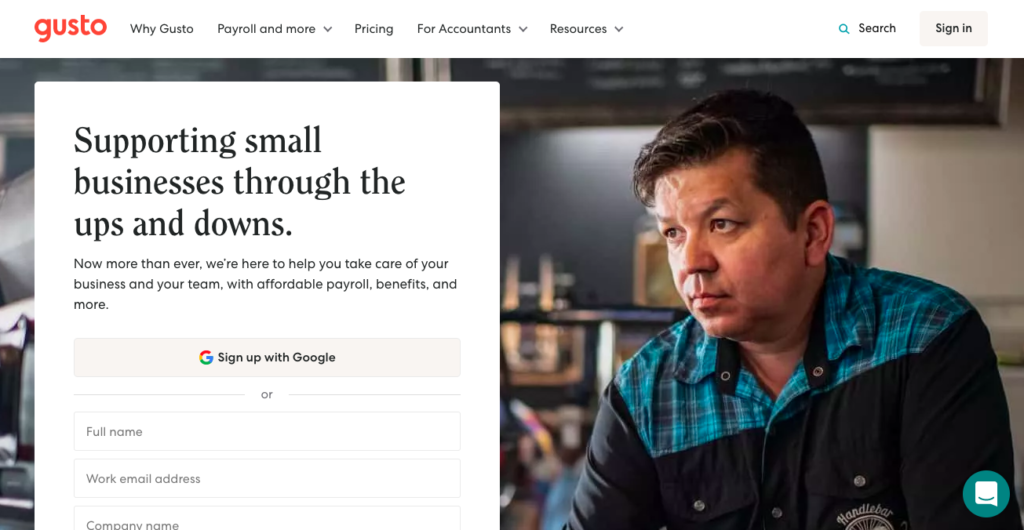This screenshot has width=1024, height=530.
Task: Open the Why Gusto page
Action: [x=162, y=29]
